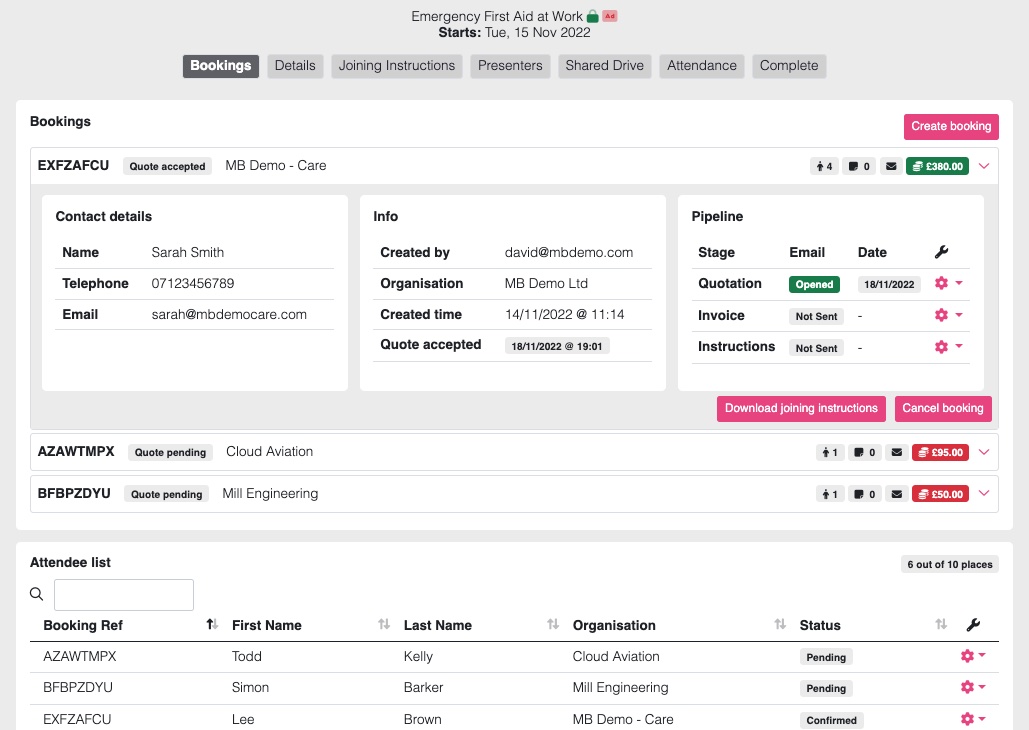The image size is (1029, 730).
Task: Click the magnifying glass search icon
Action: coord(37,594)
